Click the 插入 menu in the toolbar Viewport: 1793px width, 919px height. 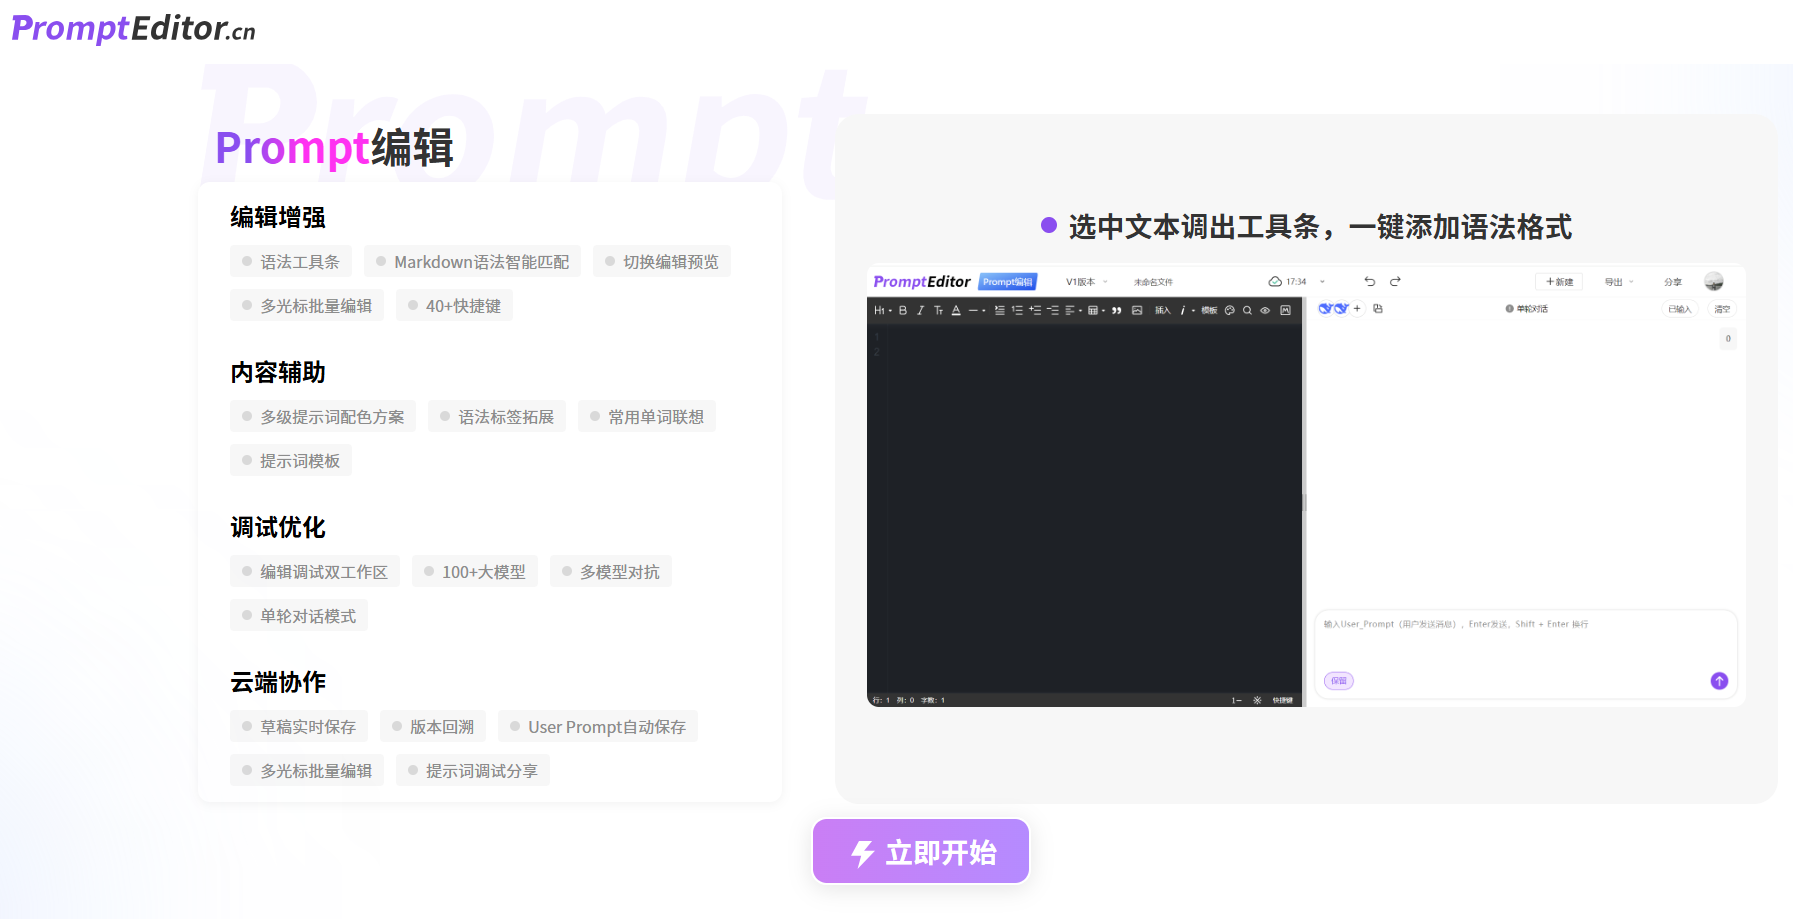pyautogui.click(x=1163, y=310)
